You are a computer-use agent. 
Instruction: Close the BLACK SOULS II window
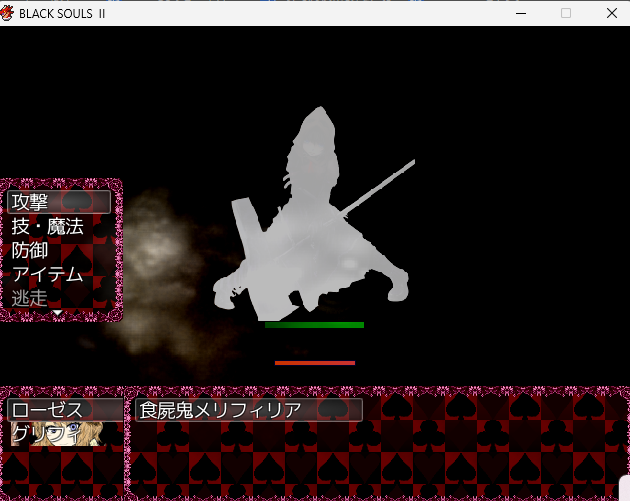pyautogui.click(x=612, y=13)
